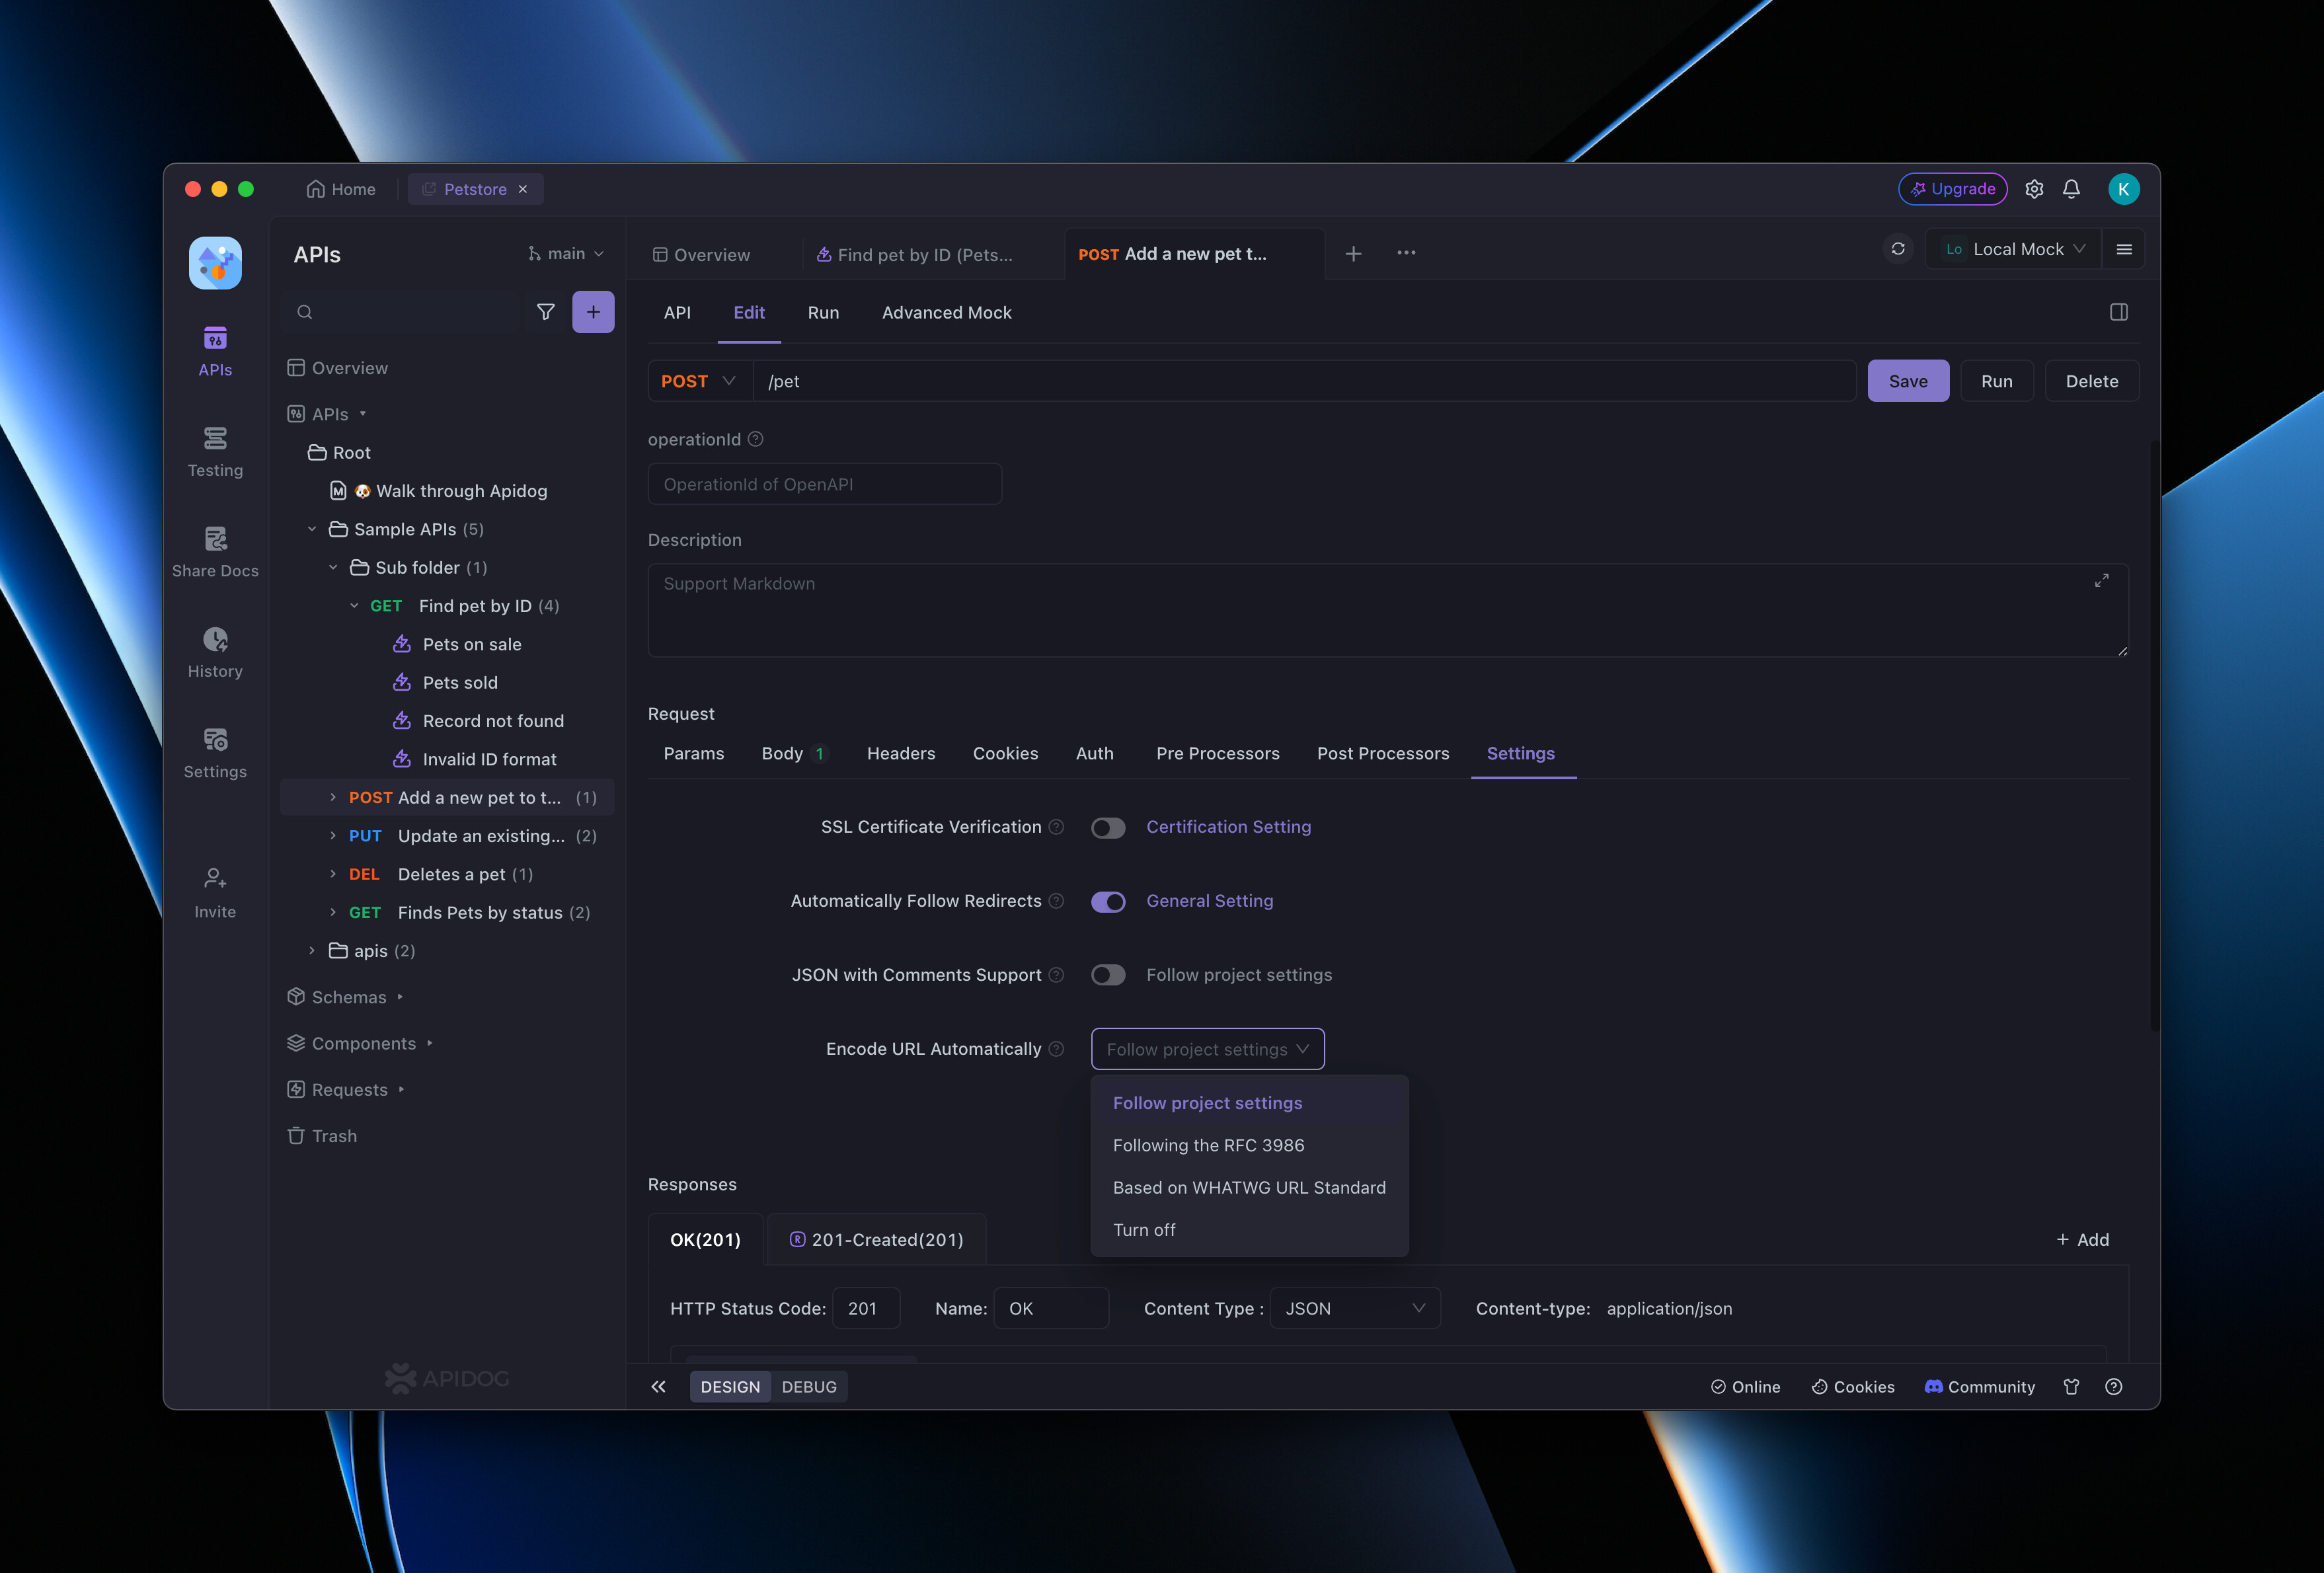This screenshot has height=1573, width=2324.
Task: Open notifications bell icon
Action: tap(2071, 189)
